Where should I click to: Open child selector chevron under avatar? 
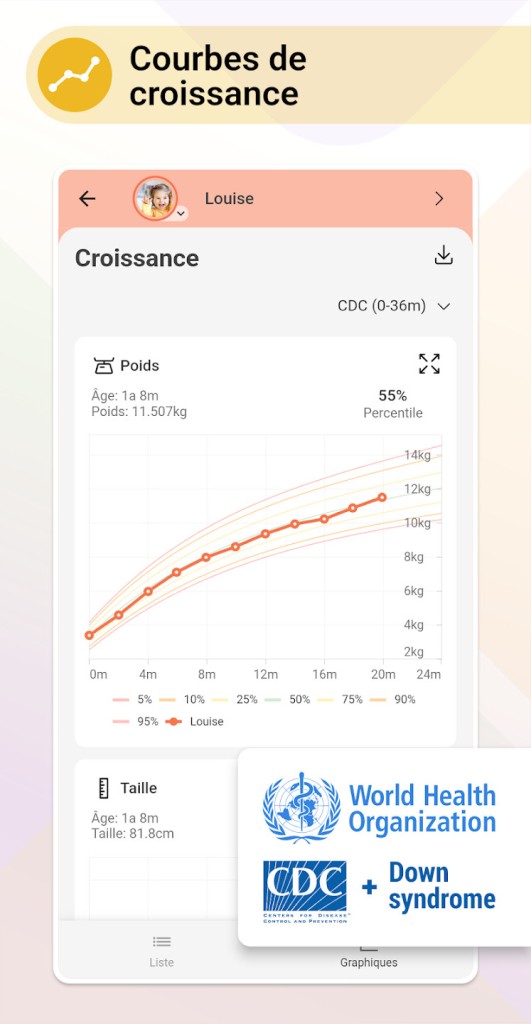click(x=181, y=213)
